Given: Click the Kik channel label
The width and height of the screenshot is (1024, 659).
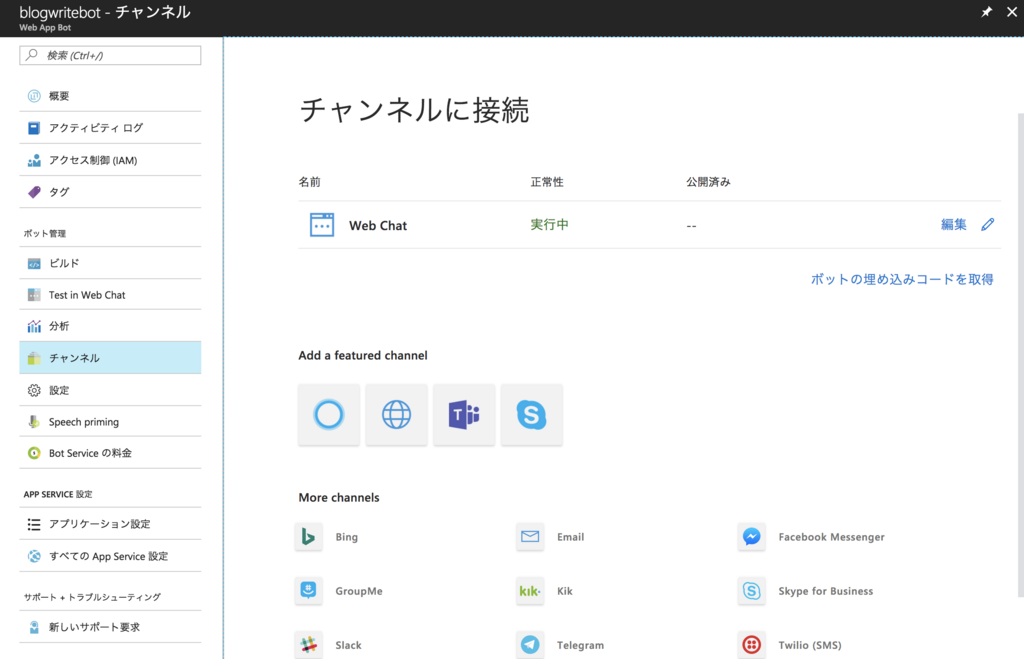Looking at the screenshot, I should (x=564, y=591).
